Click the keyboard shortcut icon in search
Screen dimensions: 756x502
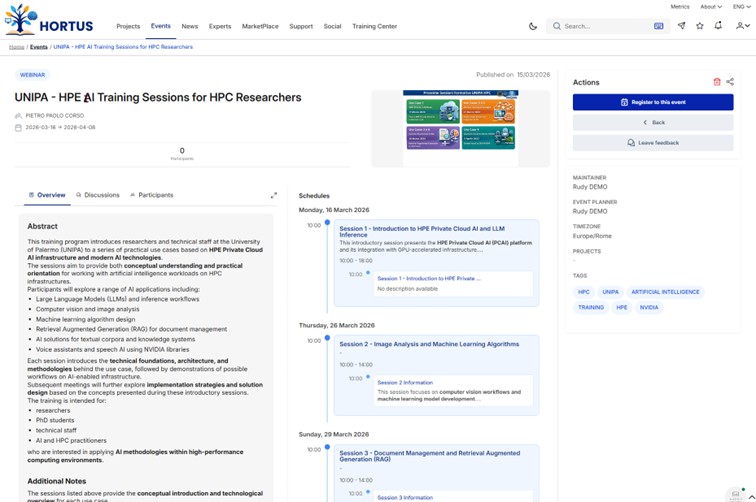pos(658,26)
